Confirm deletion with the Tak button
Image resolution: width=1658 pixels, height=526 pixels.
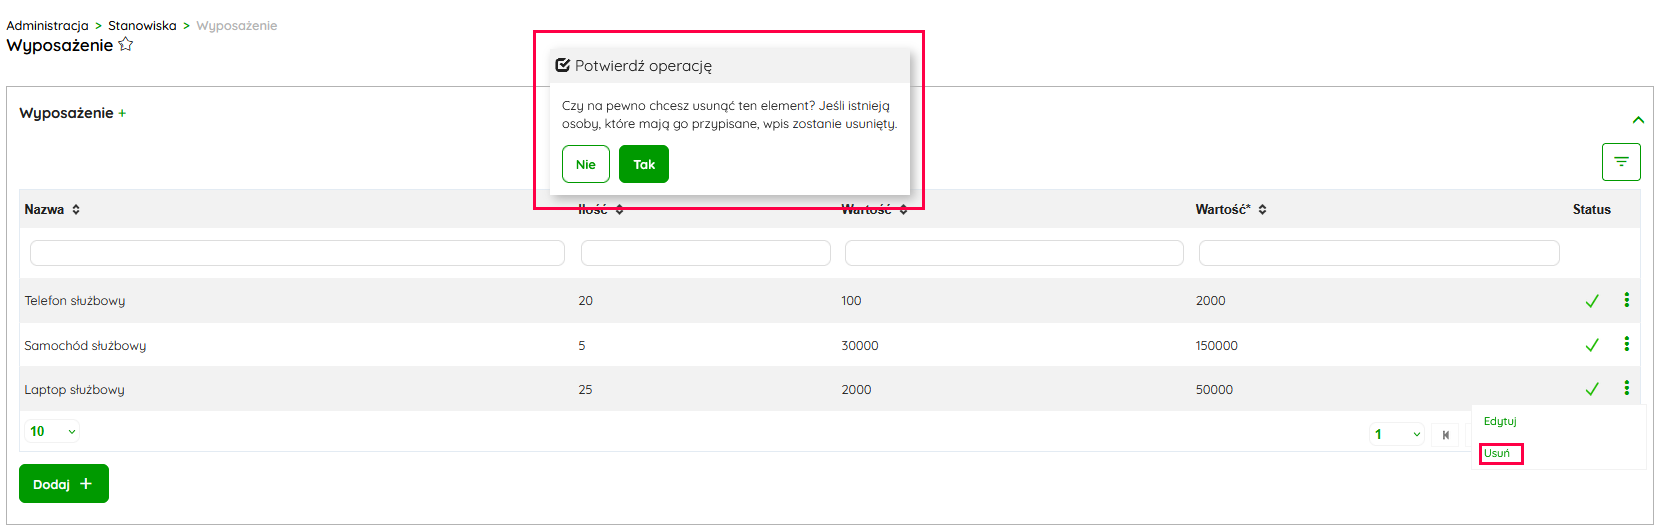click(x=644, y=165)
